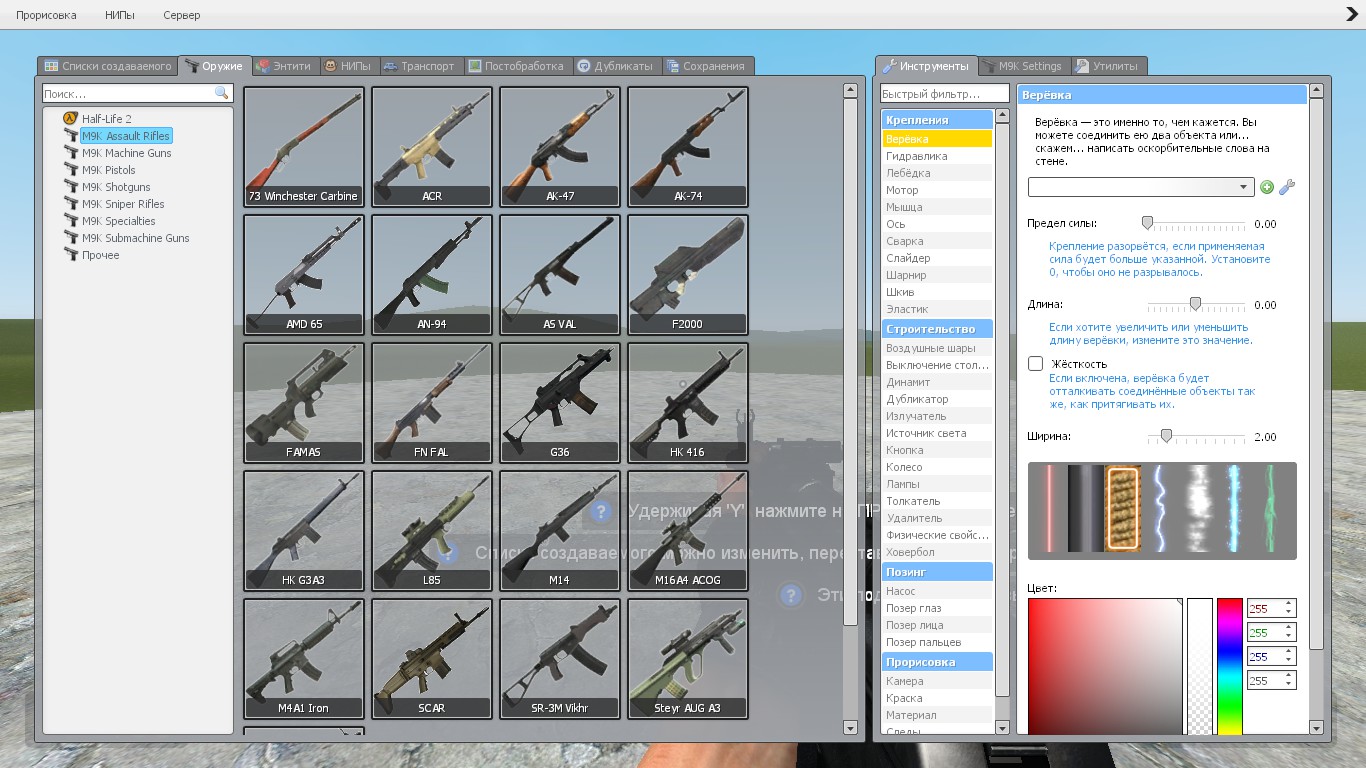Select the Сварка tool
This screenshot has width=1366, height=768.
click(905, 241)
